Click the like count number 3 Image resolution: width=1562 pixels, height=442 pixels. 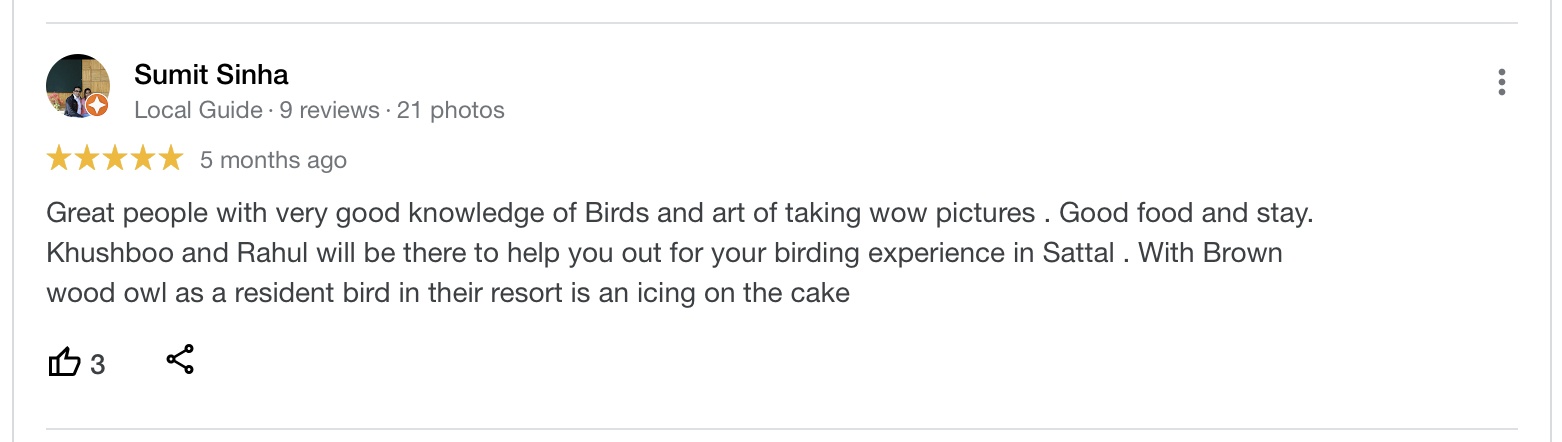pos(97,365)
